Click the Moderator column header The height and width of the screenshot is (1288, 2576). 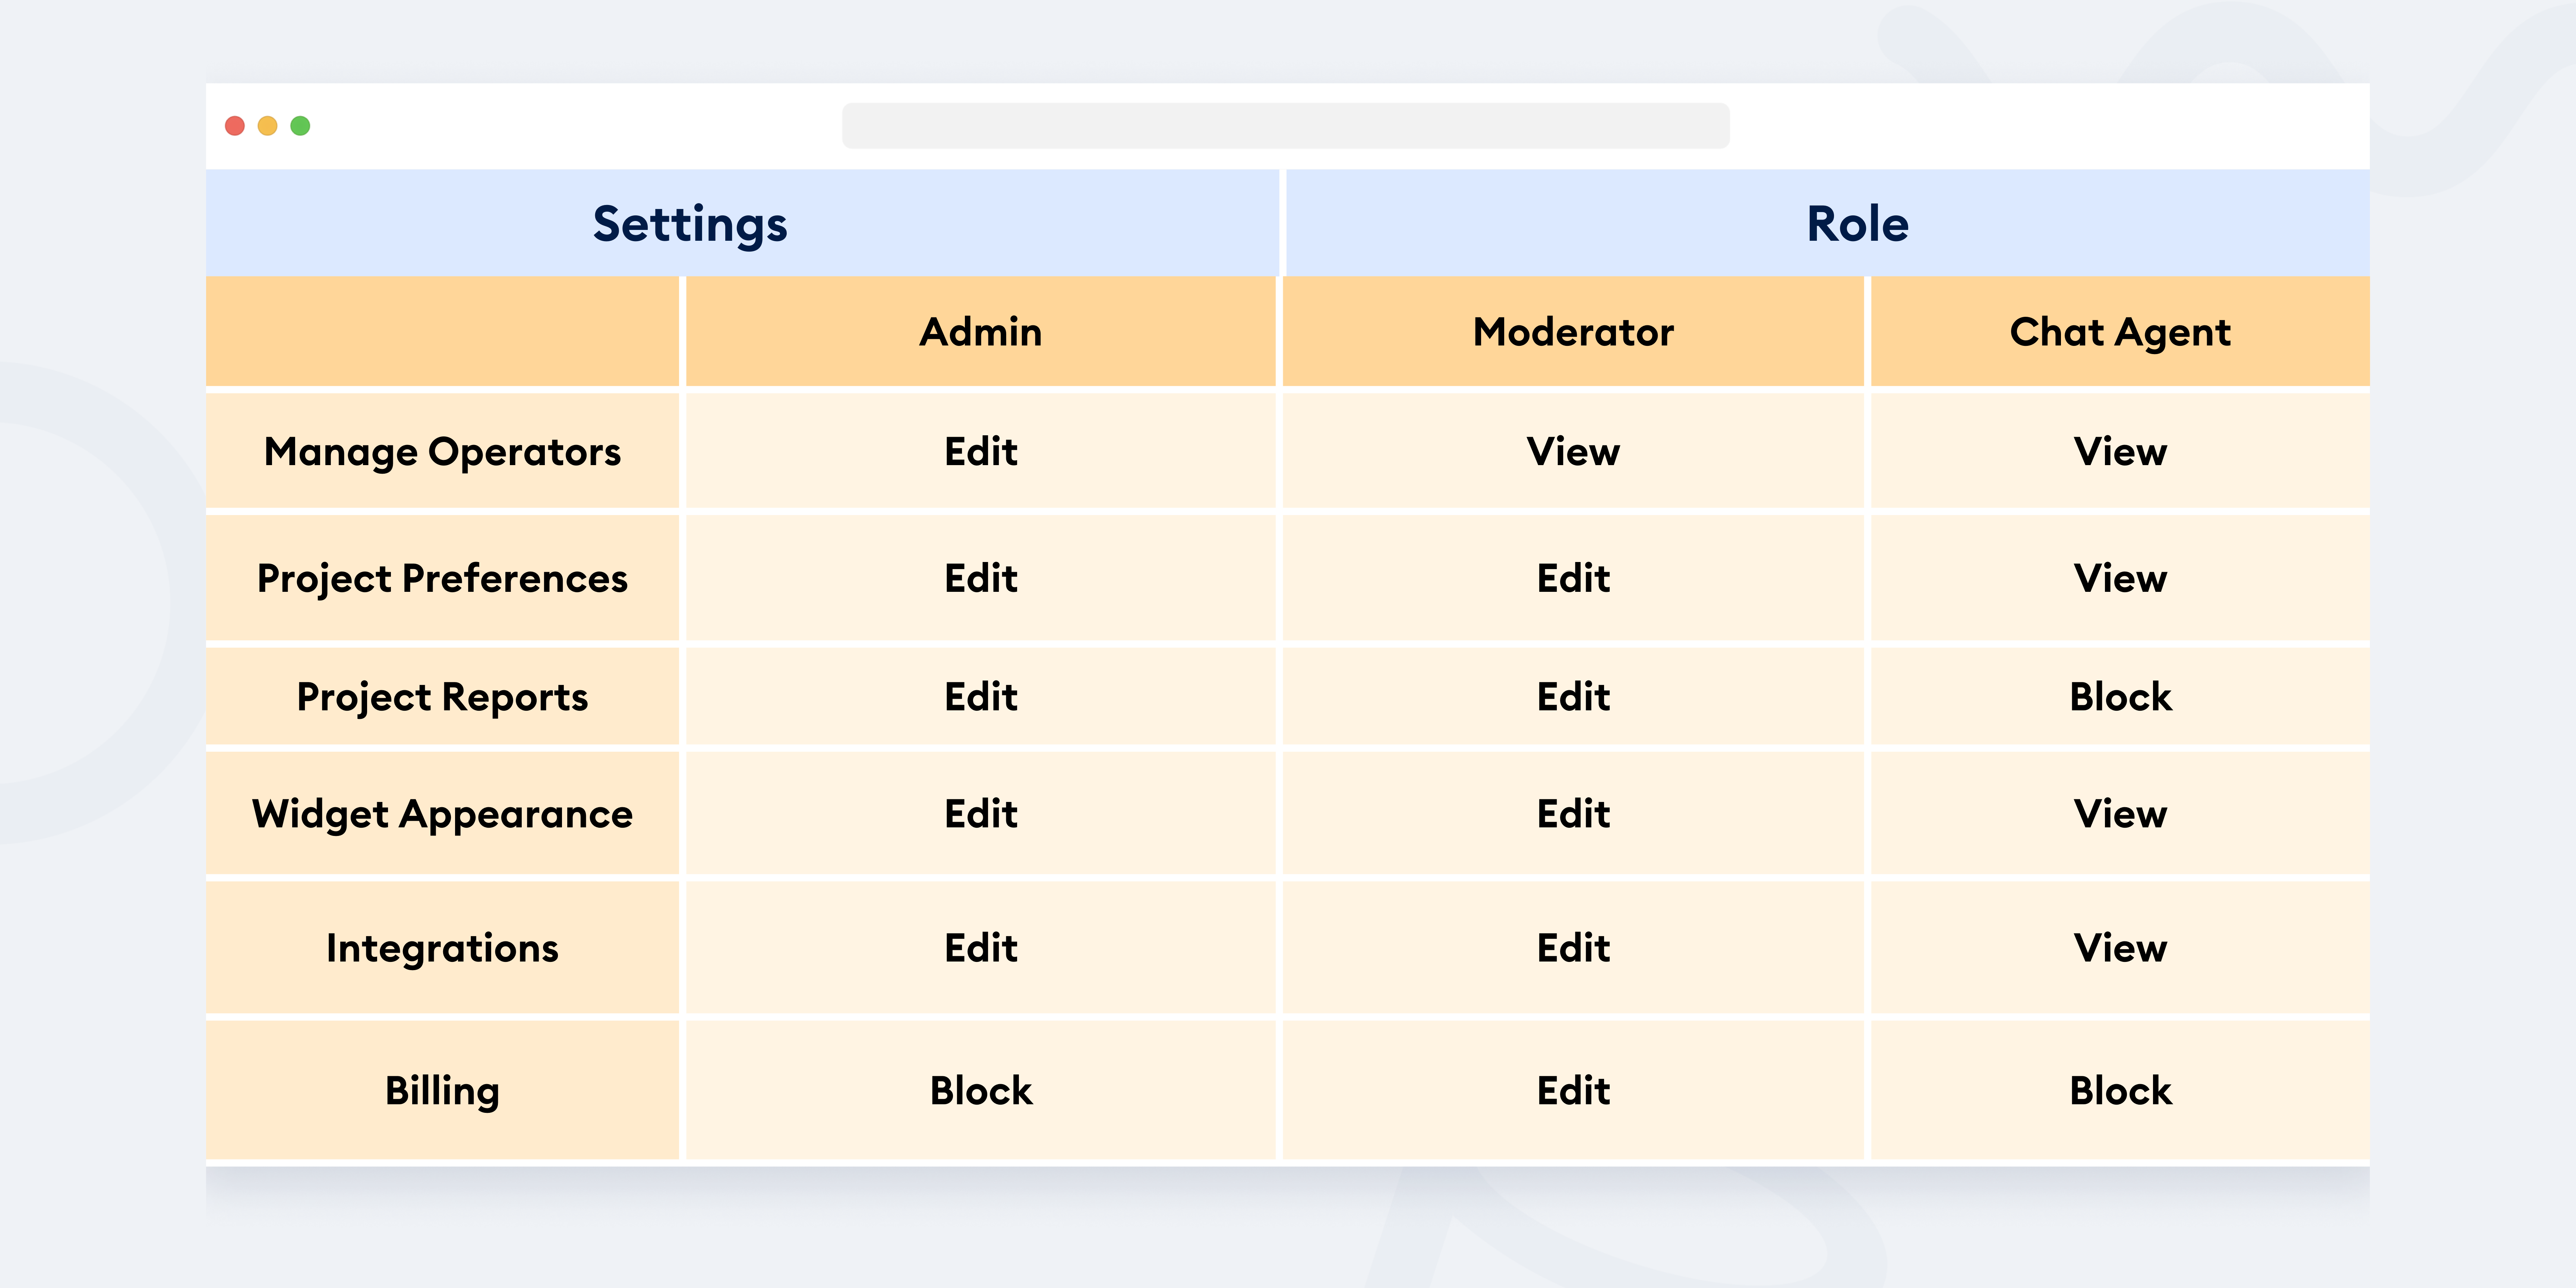(1573, 332)
